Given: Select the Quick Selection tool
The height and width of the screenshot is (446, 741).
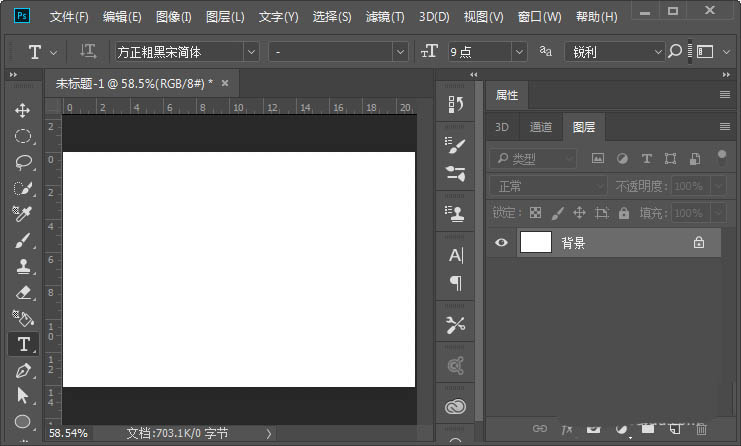Looking at the screenshot, I should (22, 189).
